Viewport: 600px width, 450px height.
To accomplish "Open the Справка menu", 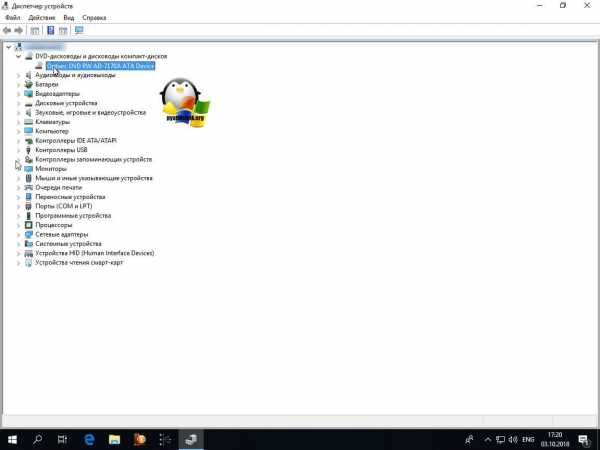I will click(x=94, y=18).
